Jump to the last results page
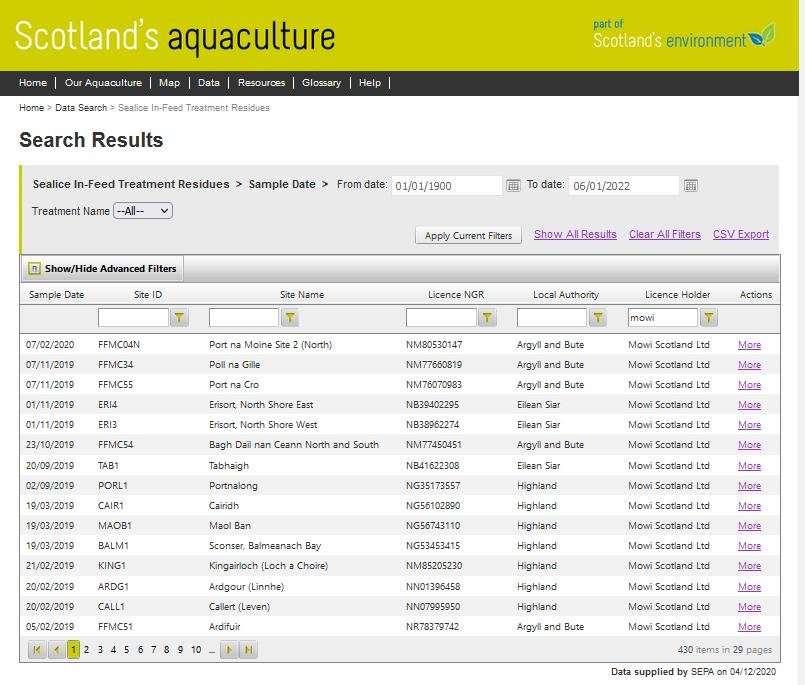 (248, 650)
